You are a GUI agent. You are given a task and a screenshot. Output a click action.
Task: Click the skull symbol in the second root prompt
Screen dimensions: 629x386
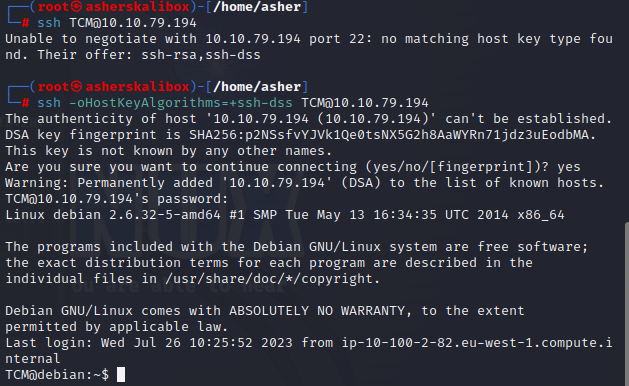(x=77, y=86)
